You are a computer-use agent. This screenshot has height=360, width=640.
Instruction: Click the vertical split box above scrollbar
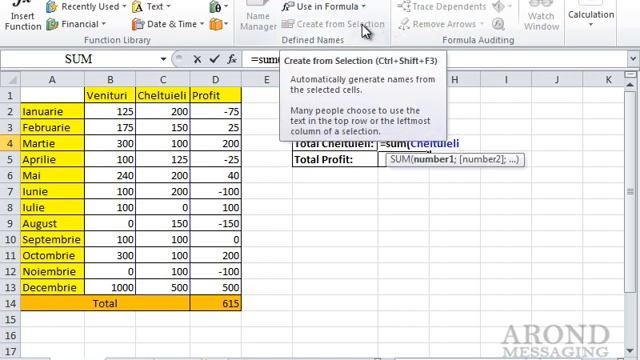point(630,75)
